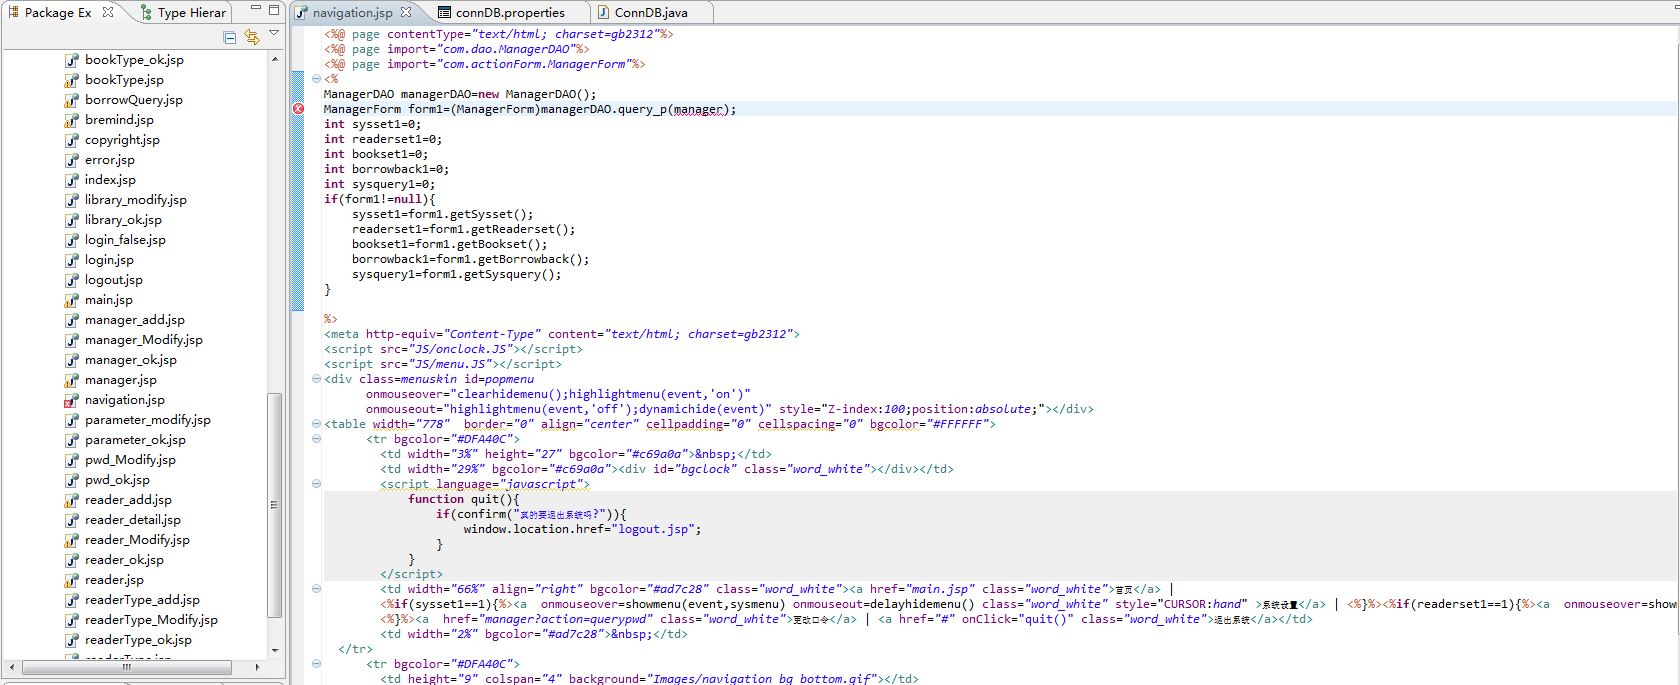Click the Collapse All icon in Package Explorer
This screenshot has width=1680, height=685.
(x=230, y=37)
